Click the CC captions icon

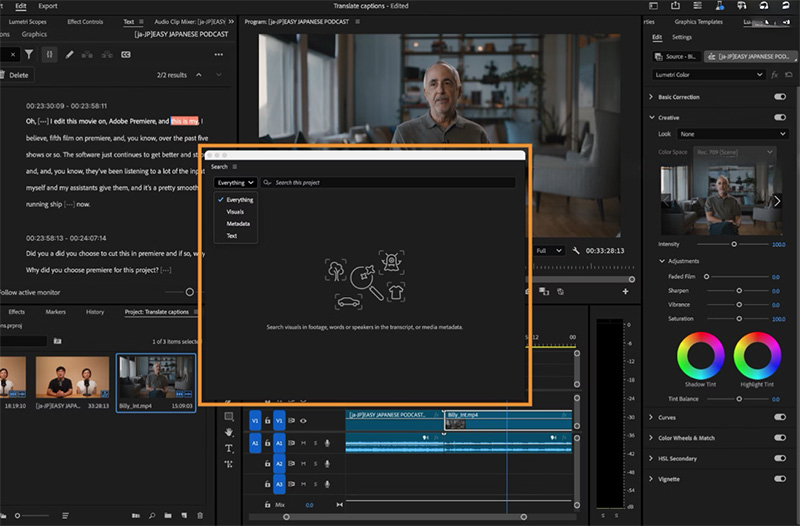point(126,54)
